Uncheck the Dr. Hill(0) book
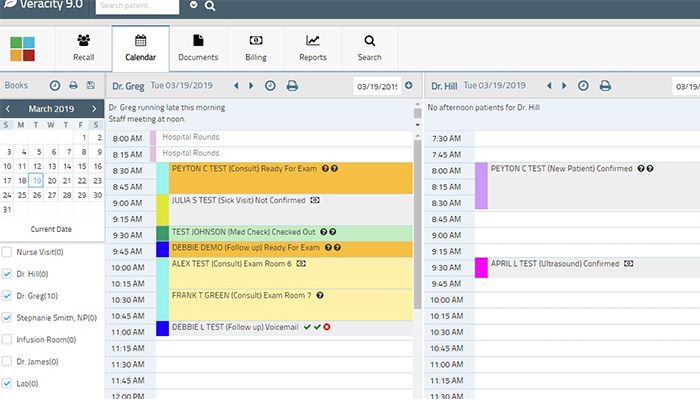Viewport: 700px width, 400px height. (7, 274)
